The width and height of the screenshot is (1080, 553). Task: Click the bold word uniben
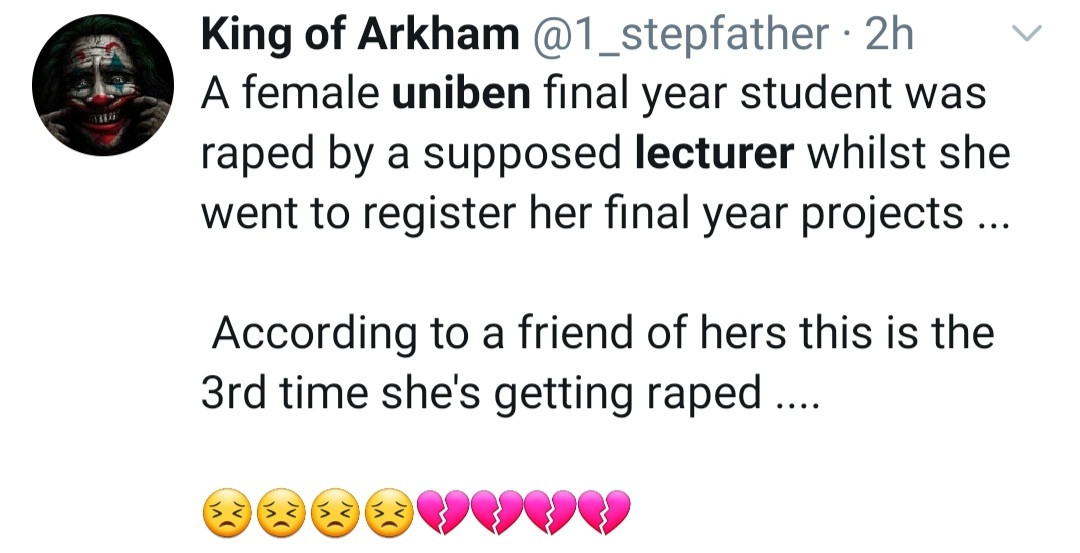point(461,94)
